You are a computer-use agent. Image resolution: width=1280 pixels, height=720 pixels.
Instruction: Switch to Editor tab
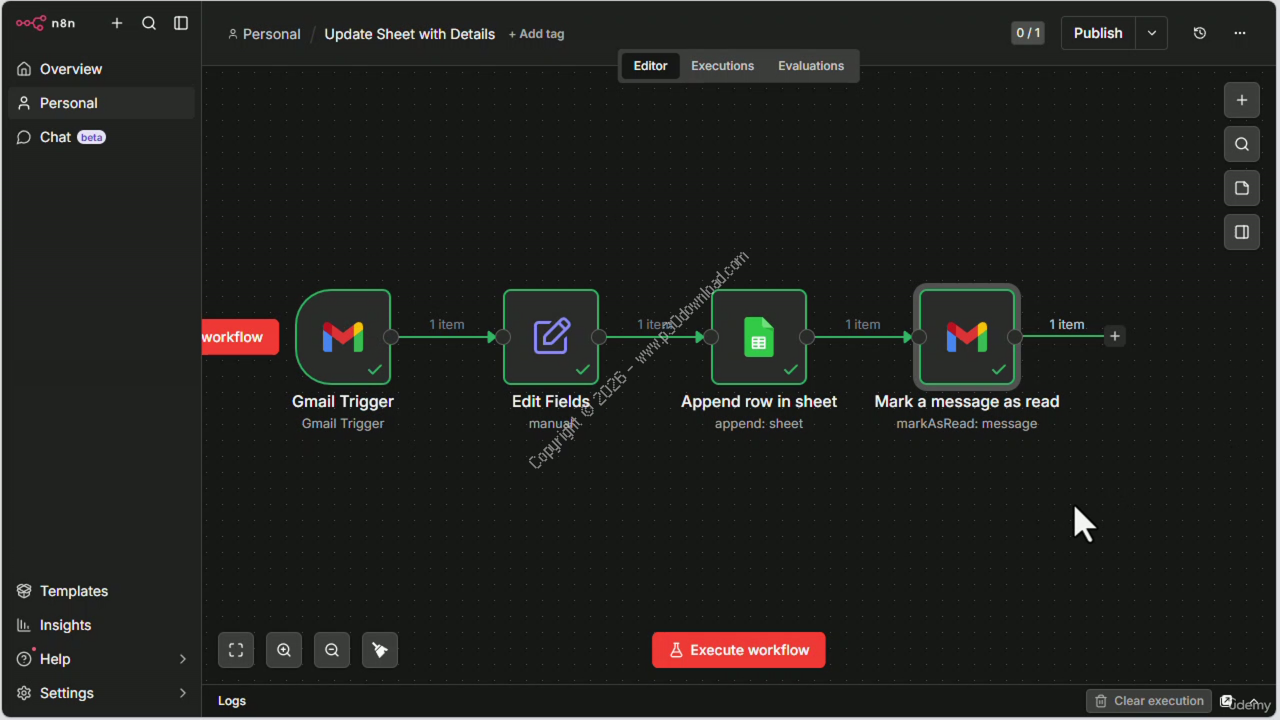[x=650, y=66]
